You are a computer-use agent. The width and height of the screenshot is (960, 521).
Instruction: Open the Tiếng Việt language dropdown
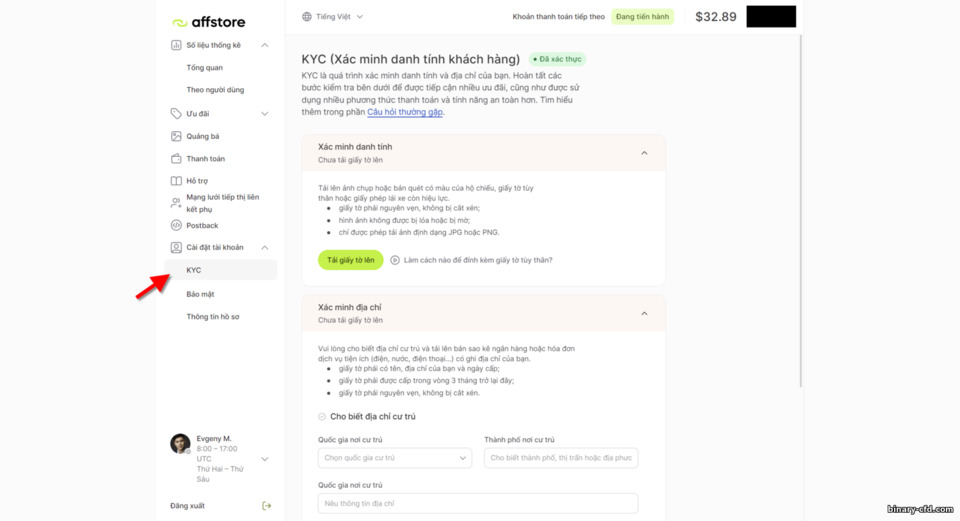333,17
